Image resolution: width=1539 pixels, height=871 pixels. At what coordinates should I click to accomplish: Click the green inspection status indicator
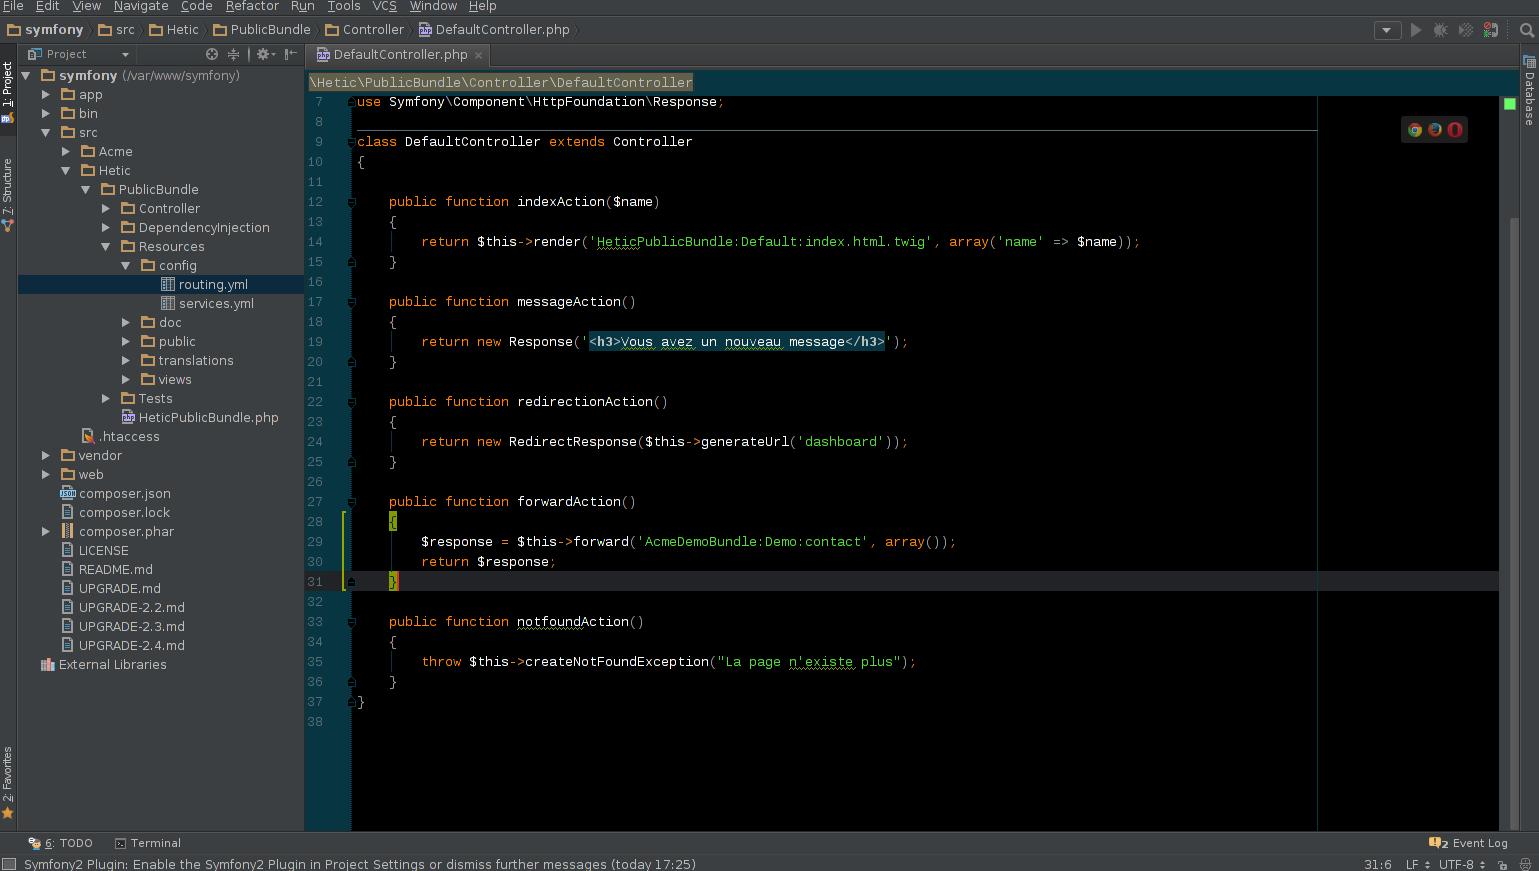coord(1510,103)
